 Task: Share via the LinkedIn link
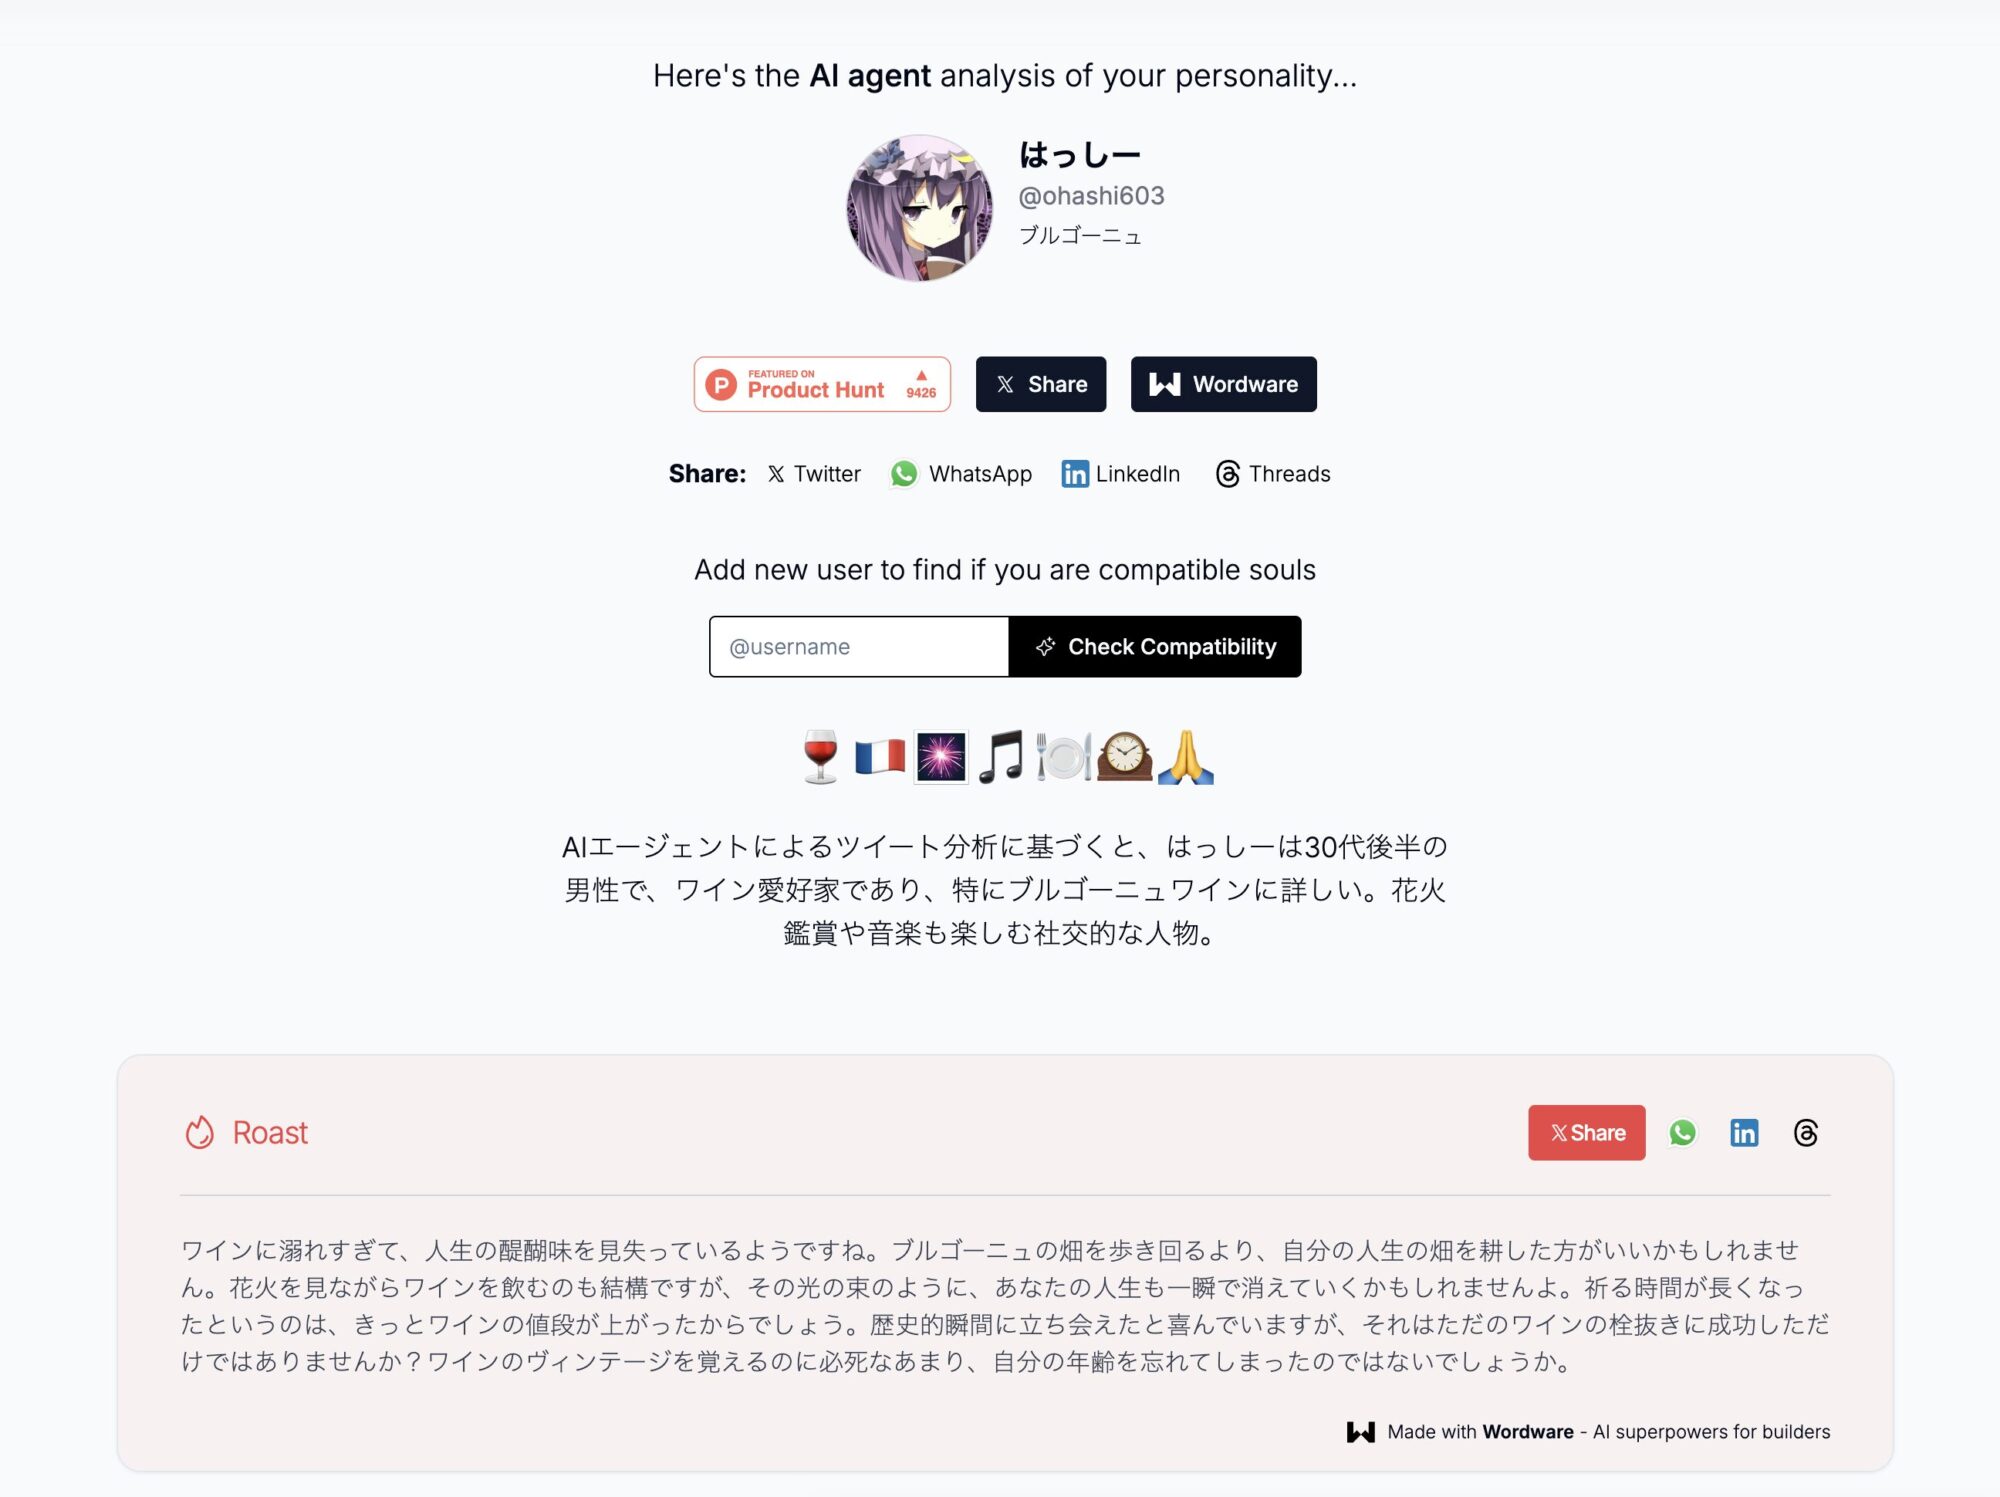(x=1121, y=474)
